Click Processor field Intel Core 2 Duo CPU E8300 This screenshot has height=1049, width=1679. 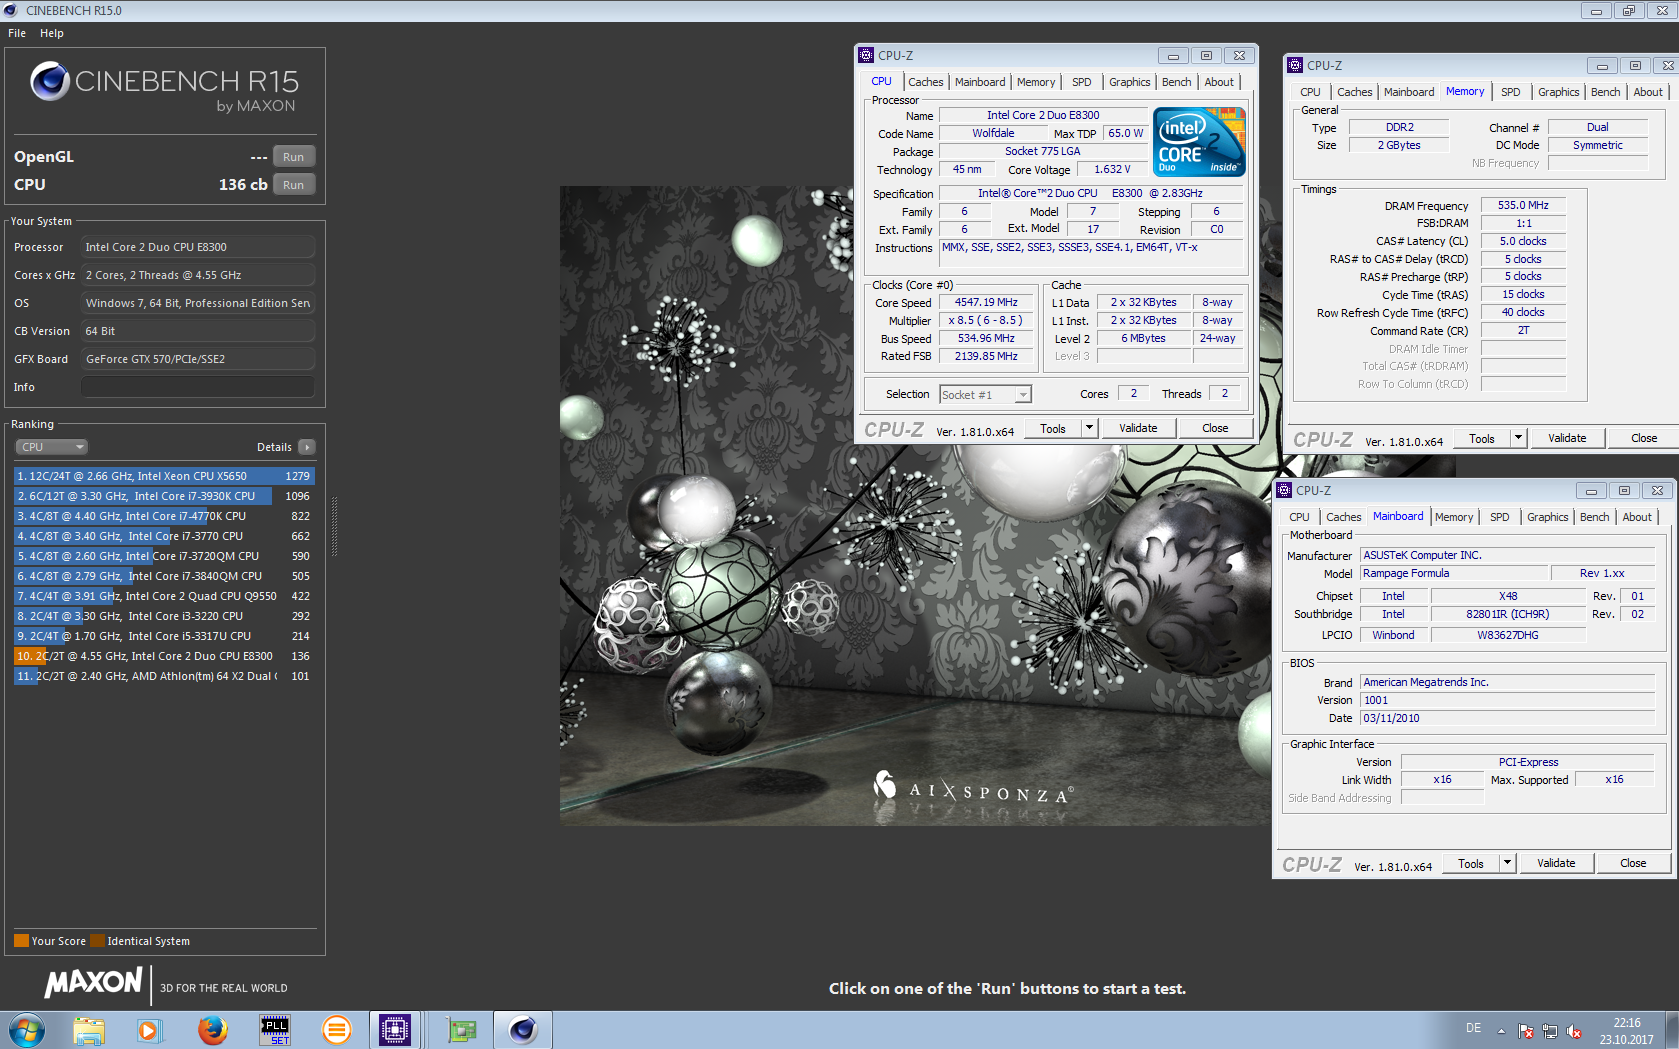pos(198,247)
